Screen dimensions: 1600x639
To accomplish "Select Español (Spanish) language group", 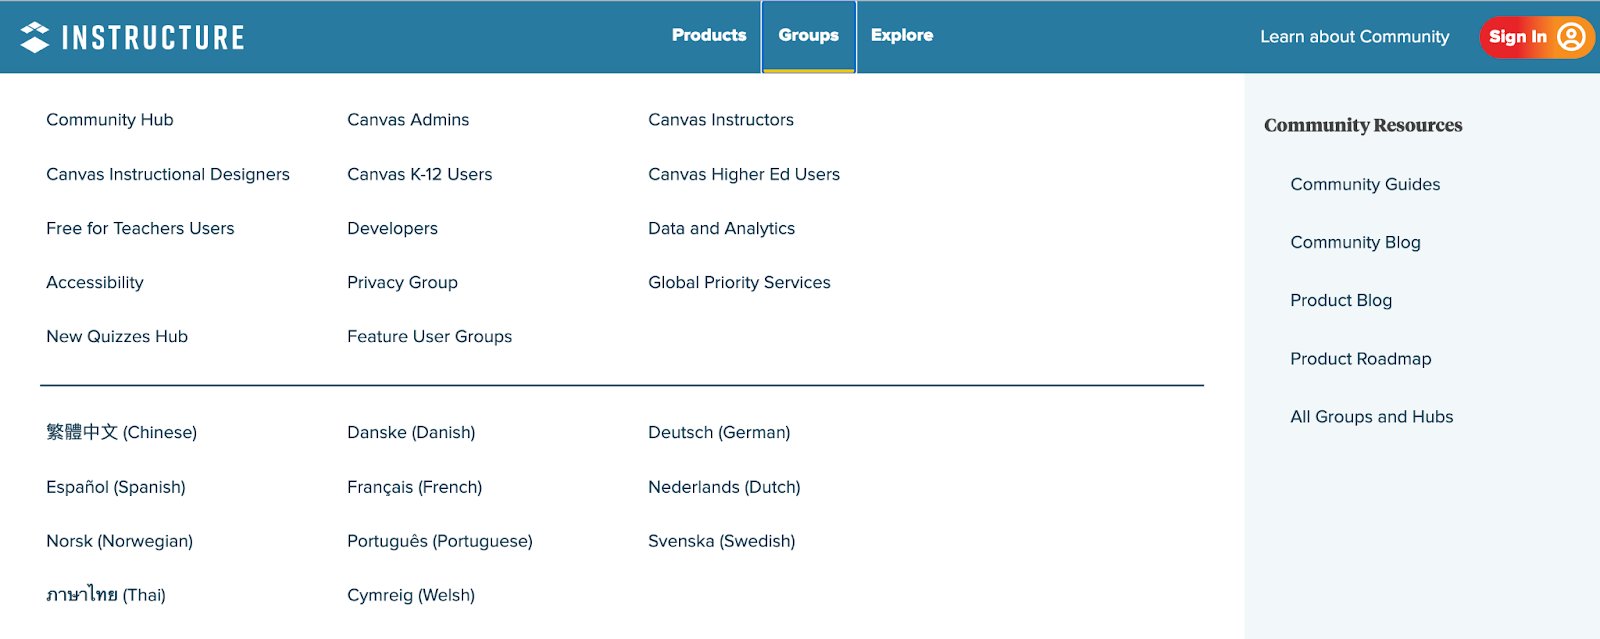I will 116,487.
